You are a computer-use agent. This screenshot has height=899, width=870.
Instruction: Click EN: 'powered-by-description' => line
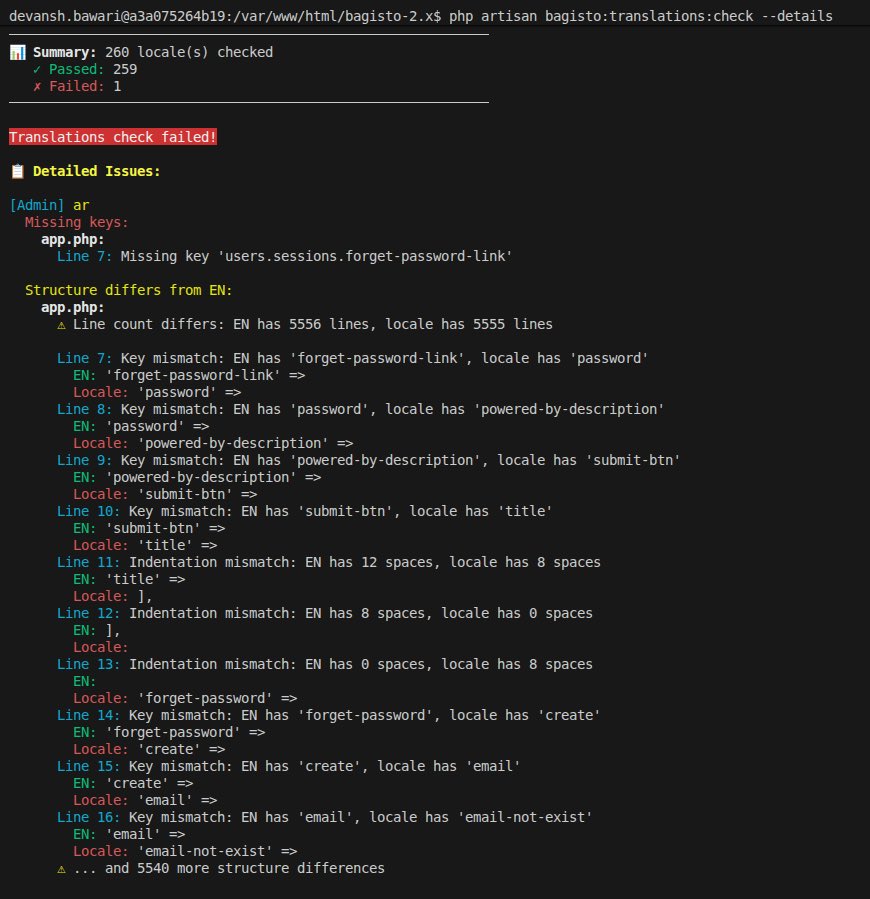point(197,478)
